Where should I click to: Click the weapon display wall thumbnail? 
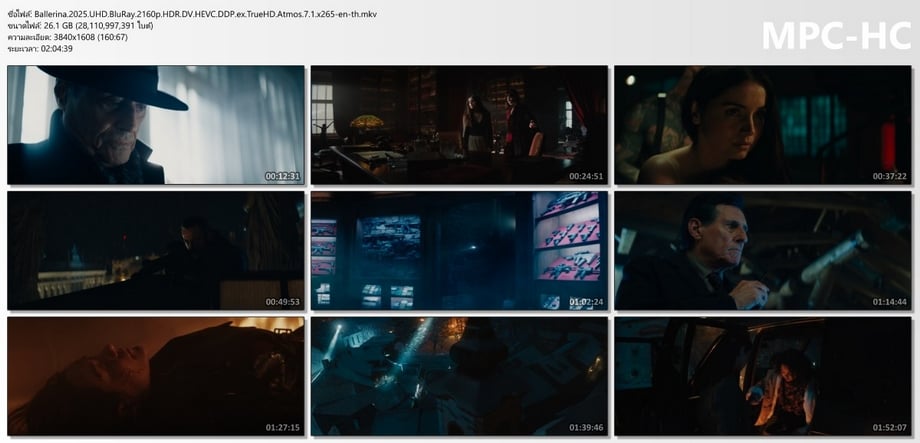tap(459, 250)
